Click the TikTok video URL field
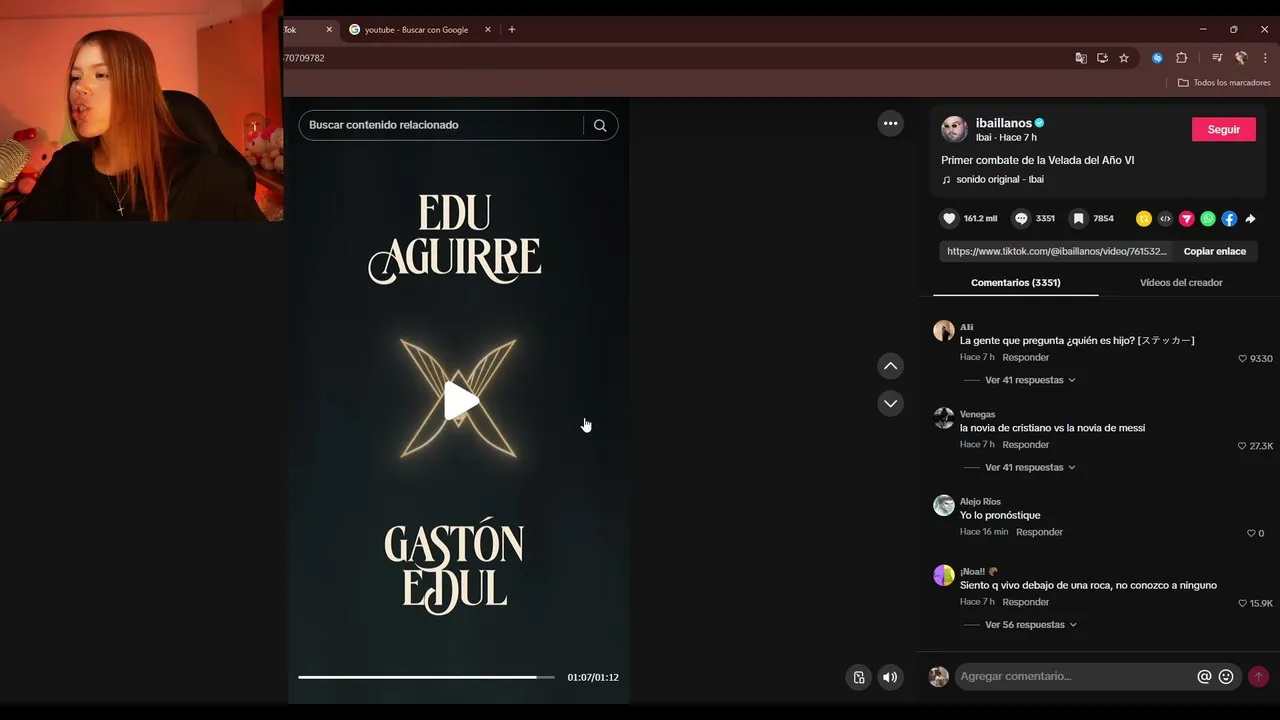 point(1056,251)
